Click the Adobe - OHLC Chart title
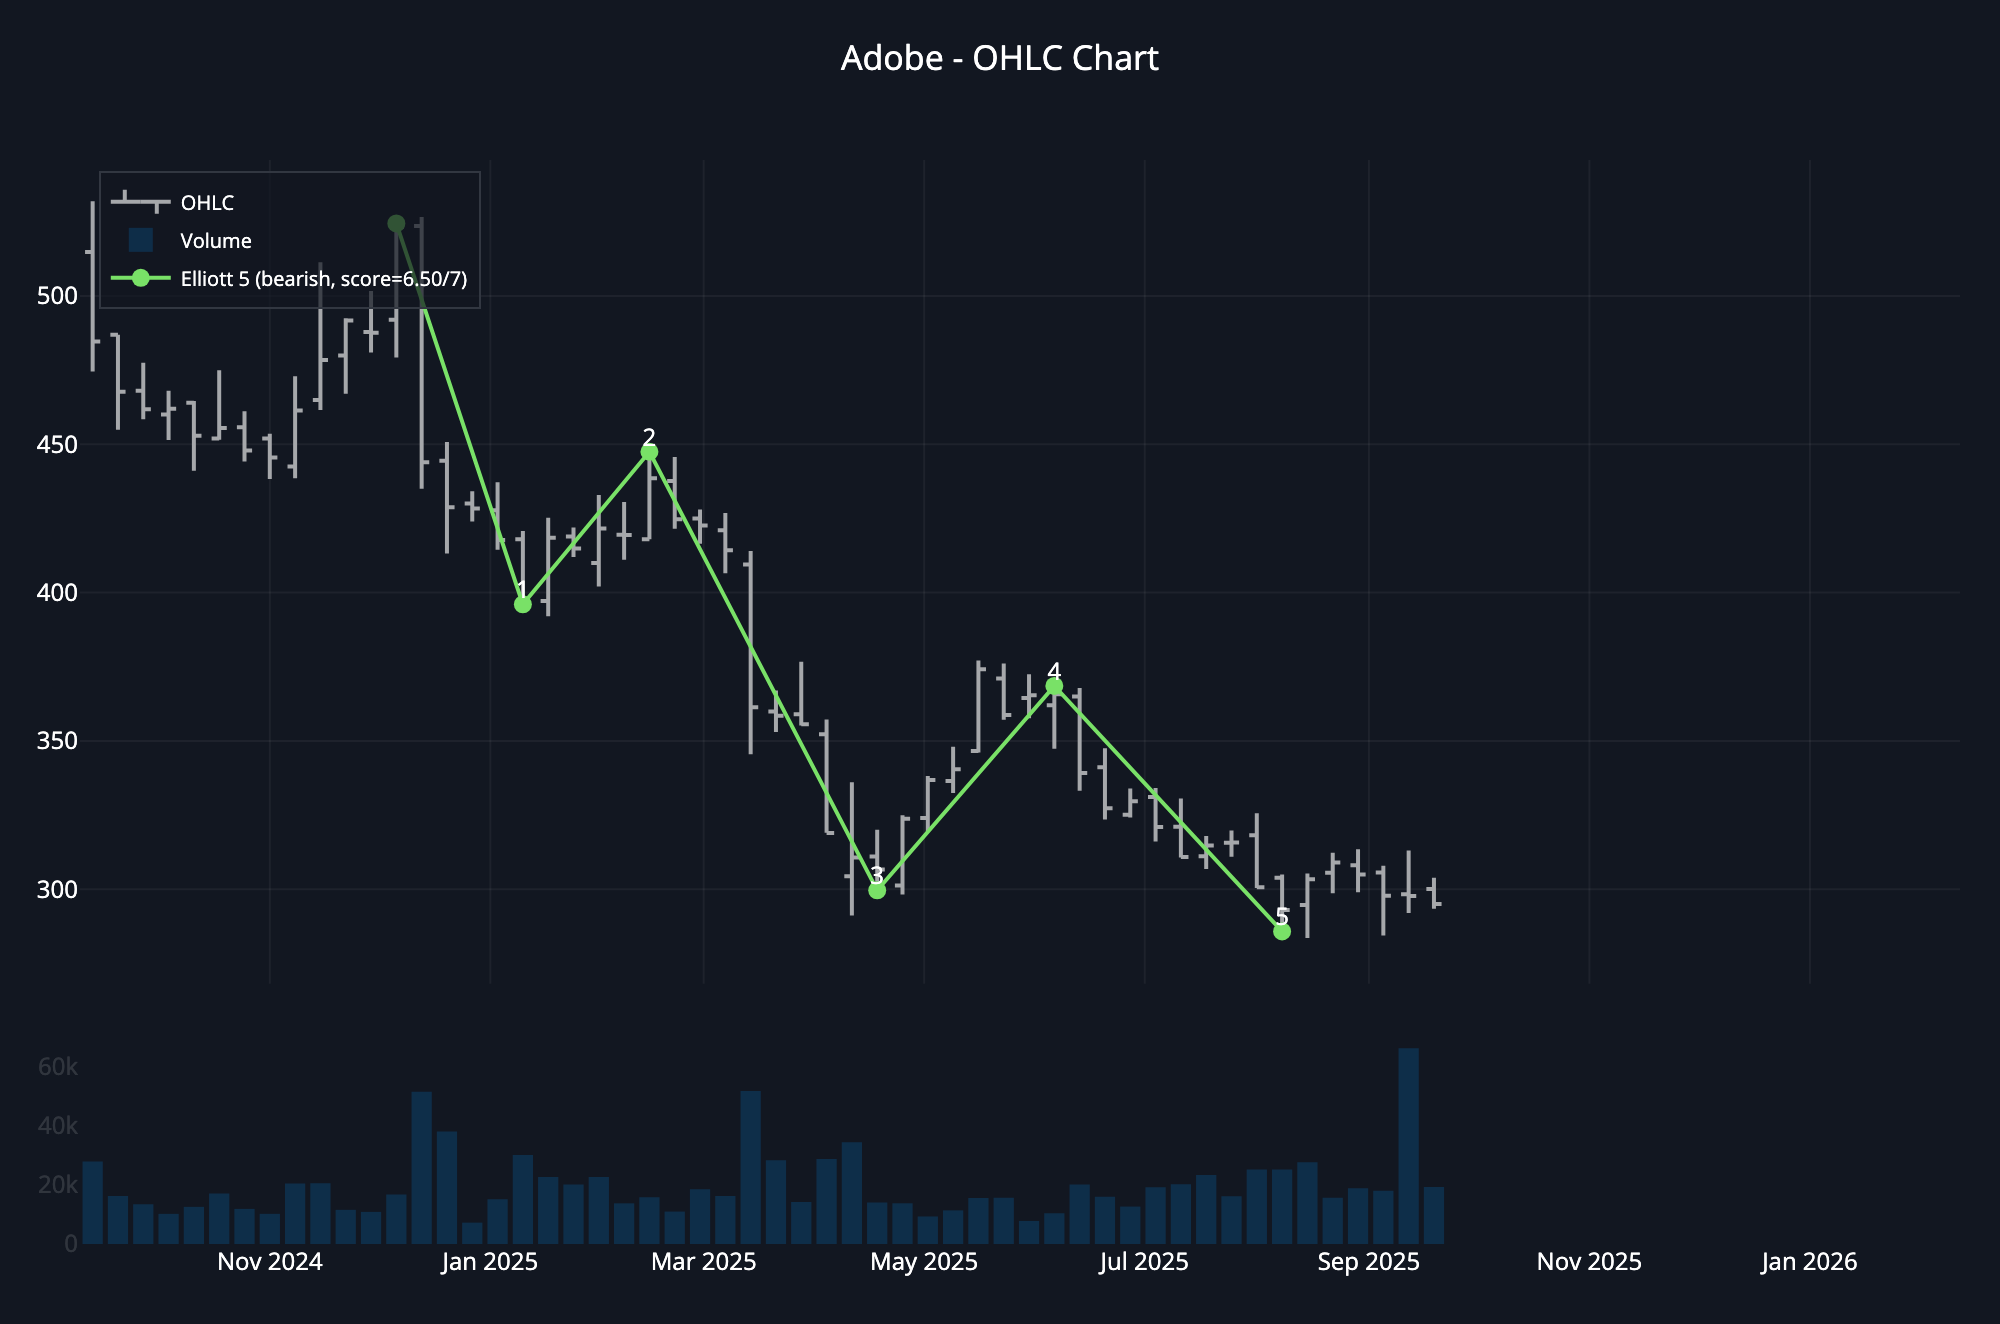 pos(999,59)
